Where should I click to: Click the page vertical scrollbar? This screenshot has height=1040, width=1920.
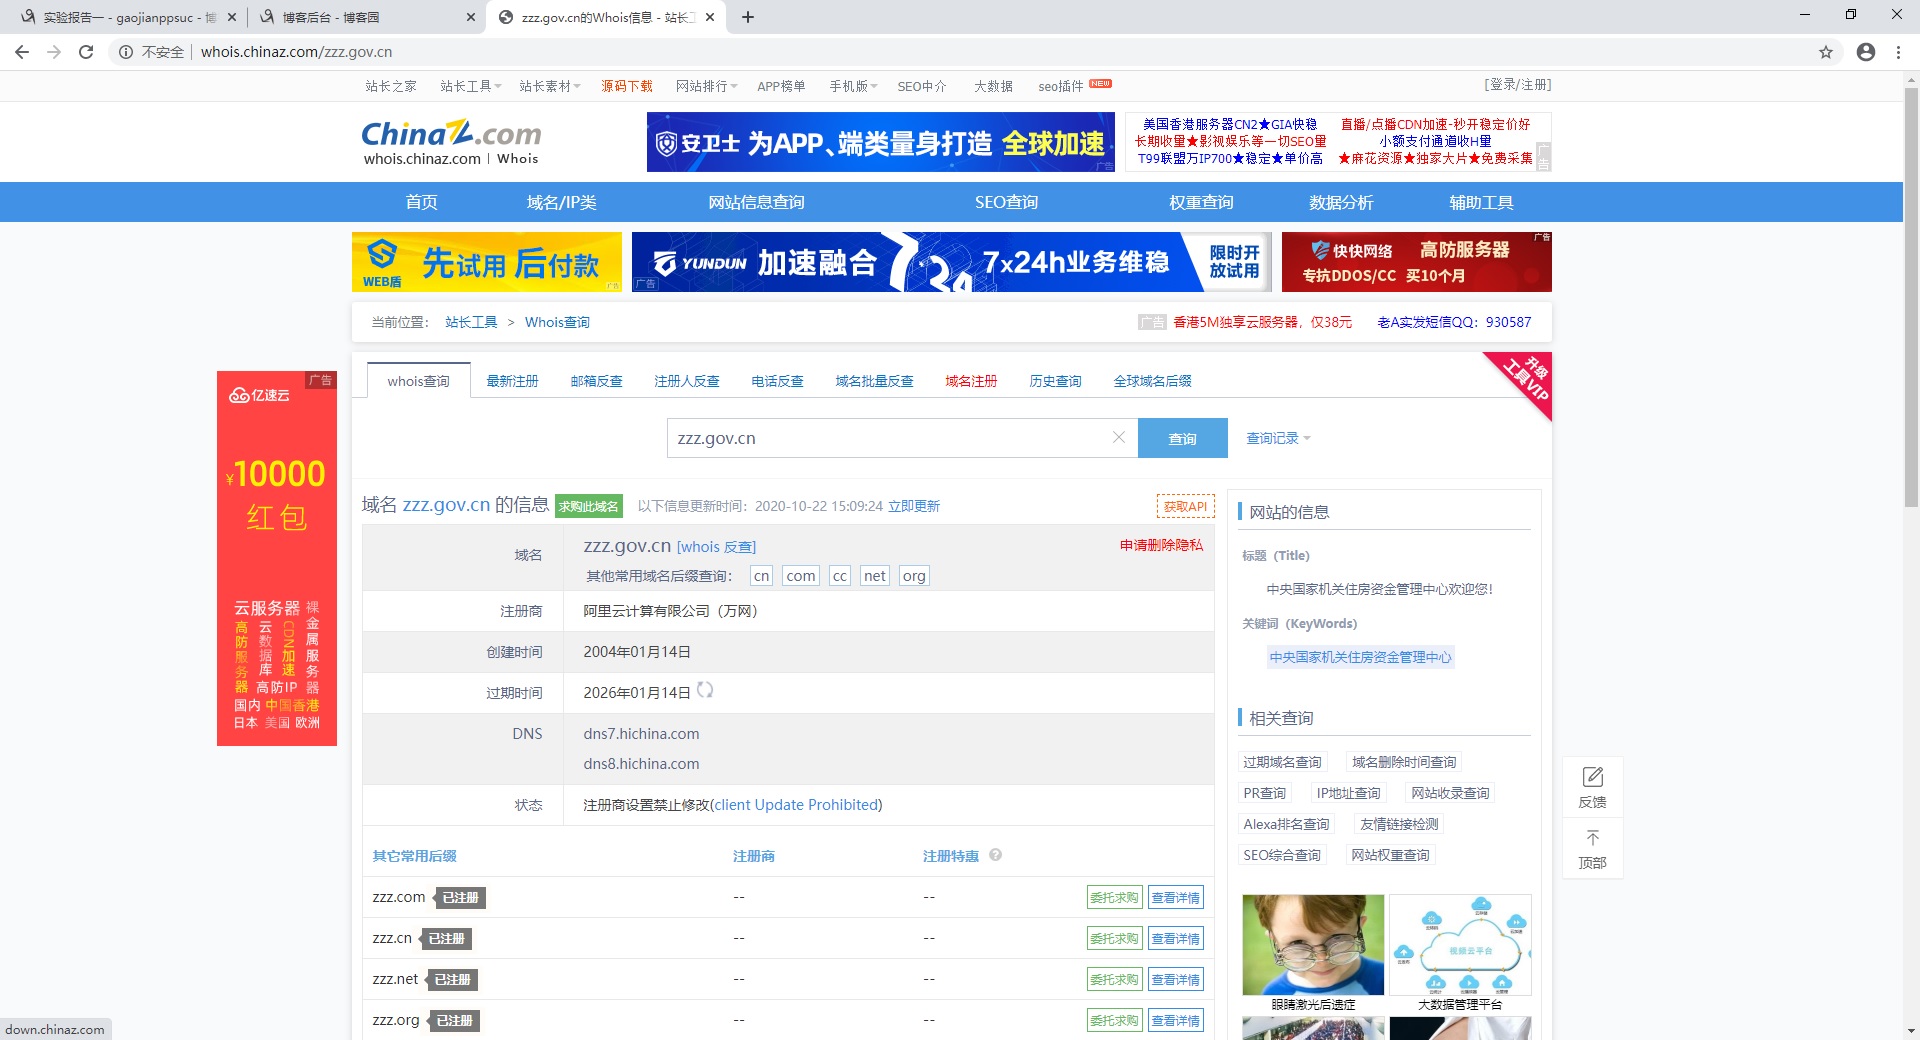point(1911,300)
